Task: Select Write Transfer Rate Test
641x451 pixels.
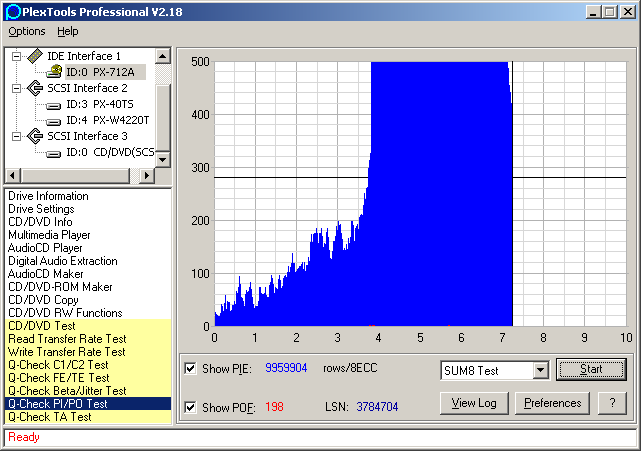Action: tap(88, 352)
